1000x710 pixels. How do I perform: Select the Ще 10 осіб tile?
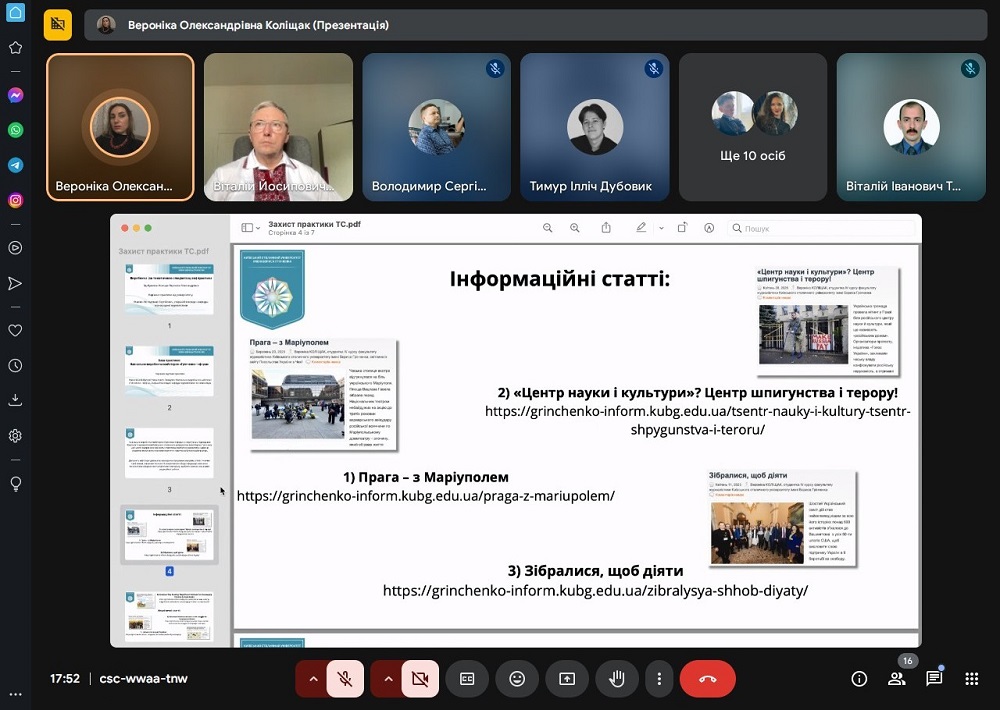coord(752,127)
